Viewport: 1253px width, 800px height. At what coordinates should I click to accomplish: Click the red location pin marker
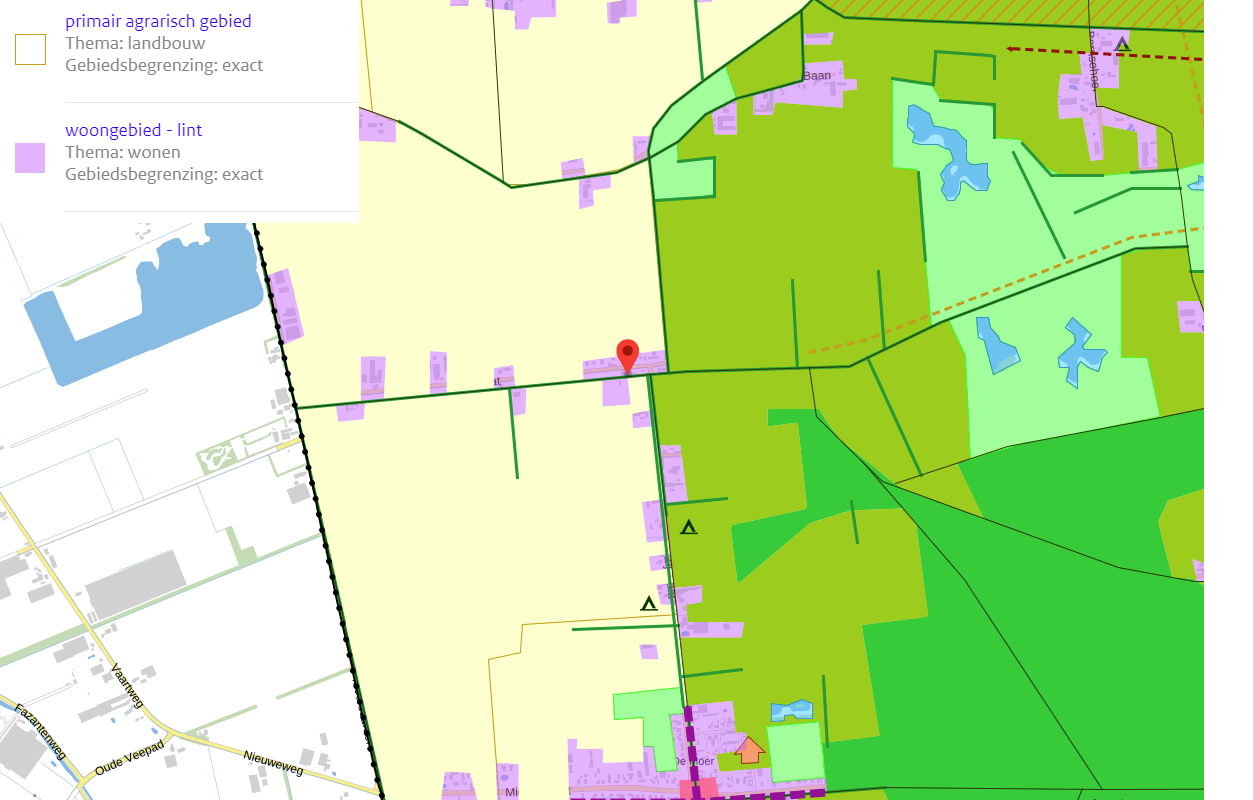click(627, 357)
